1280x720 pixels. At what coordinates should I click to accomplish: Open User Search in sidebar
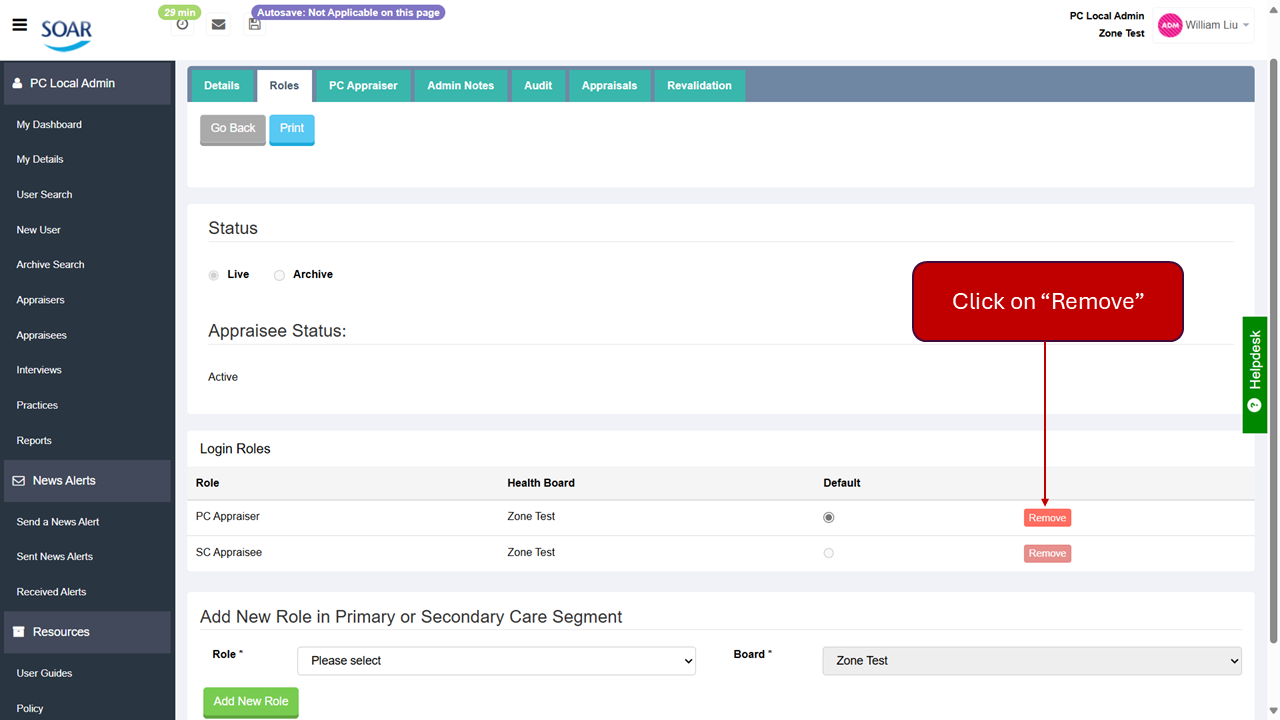click(44, 195)
